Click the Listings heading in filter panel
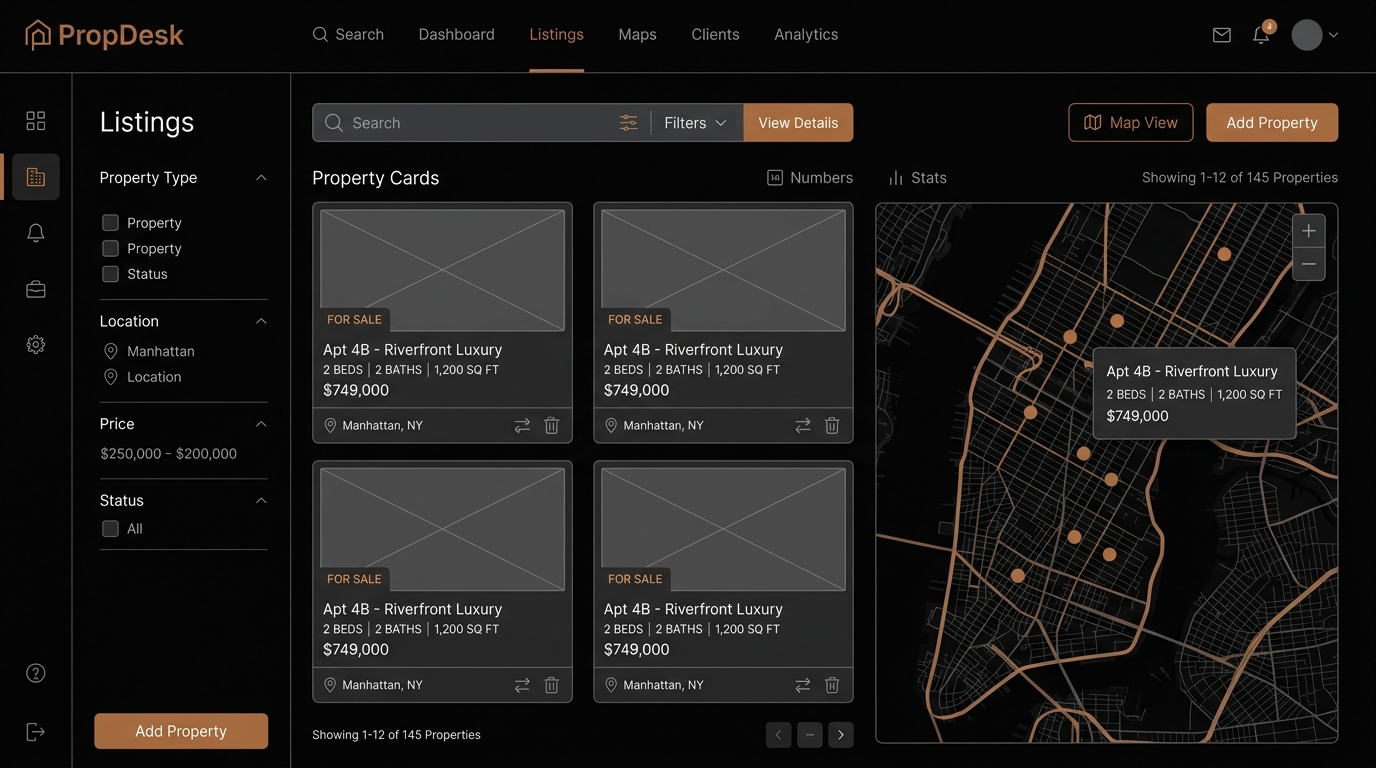This screenshot has width=1376, height=768. click(x=147, y=122)
